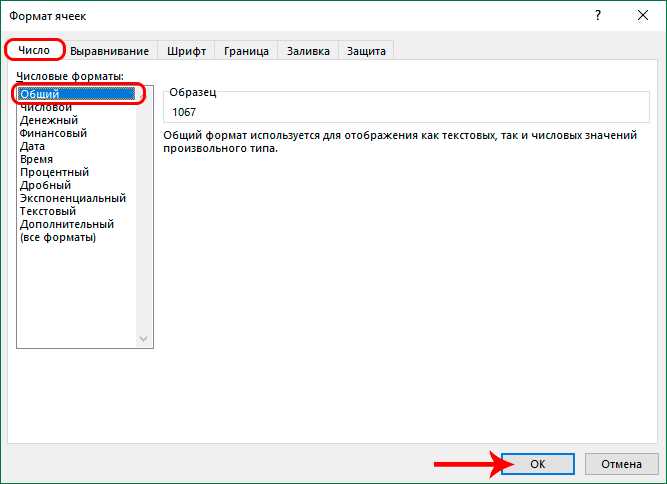Select Числовой in the formats list
667x484 pixels.
click(x=77, y=107)
